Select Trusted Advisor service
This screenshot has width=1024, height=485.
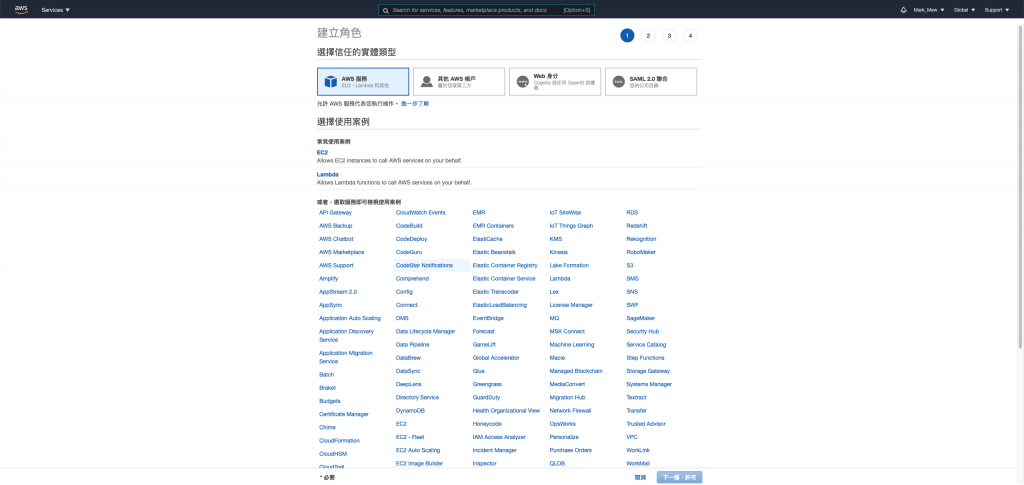[646, 424]
